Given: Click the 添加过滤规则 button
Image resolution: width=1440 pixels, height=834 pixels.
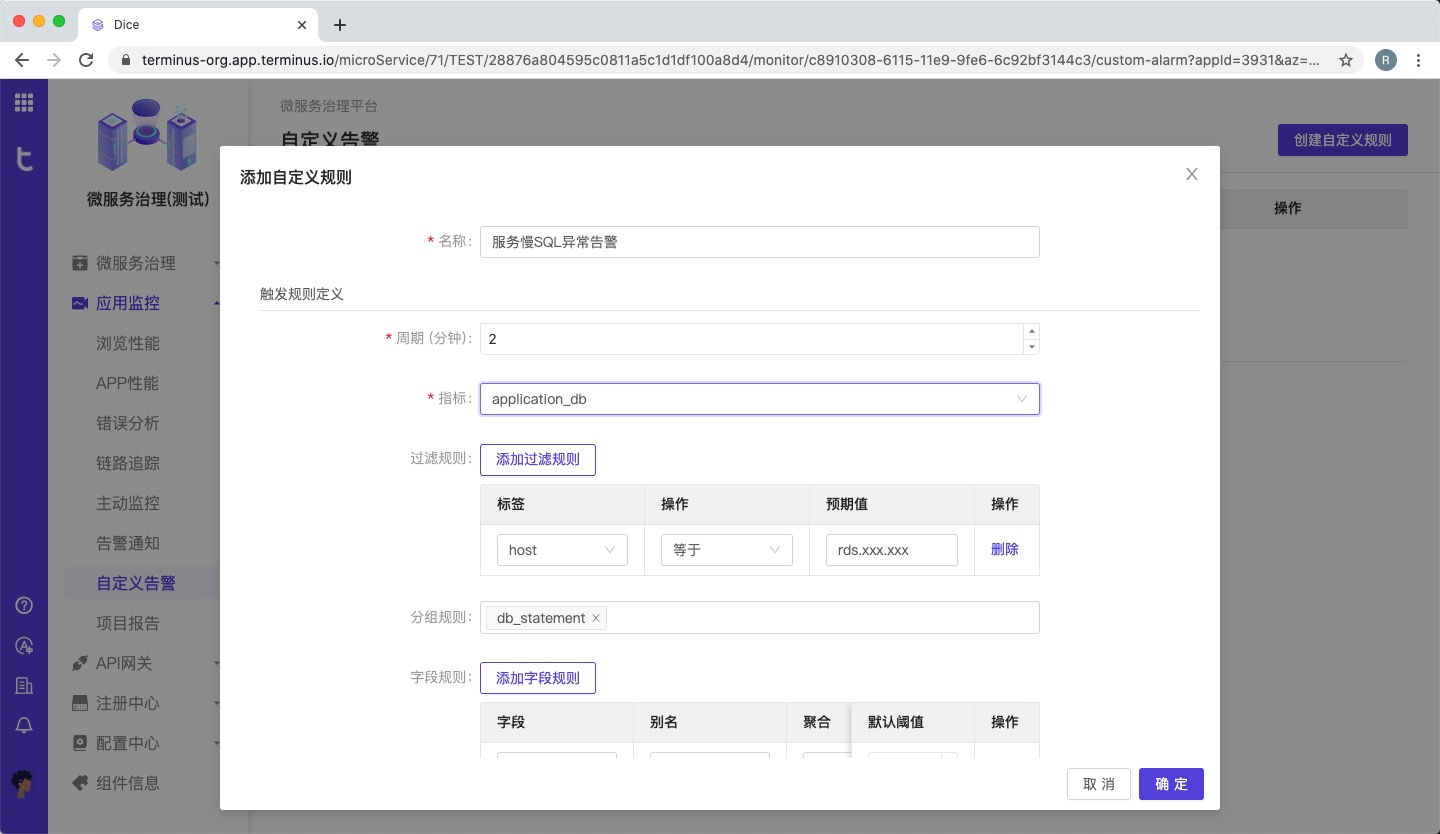Looking at the screenshot, I should (x=538, y=459).
